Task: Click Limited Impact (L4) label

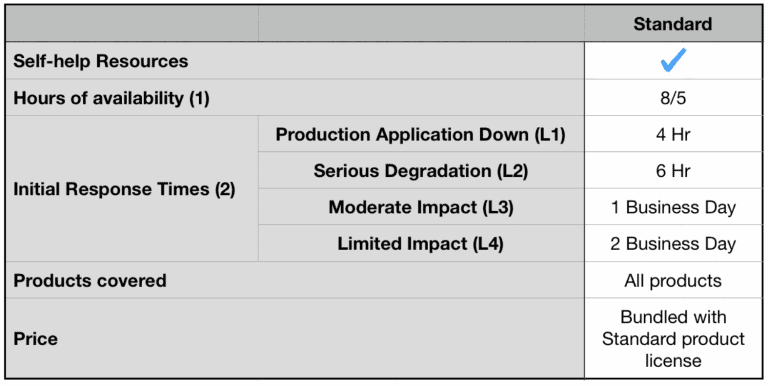Action: 421,243
